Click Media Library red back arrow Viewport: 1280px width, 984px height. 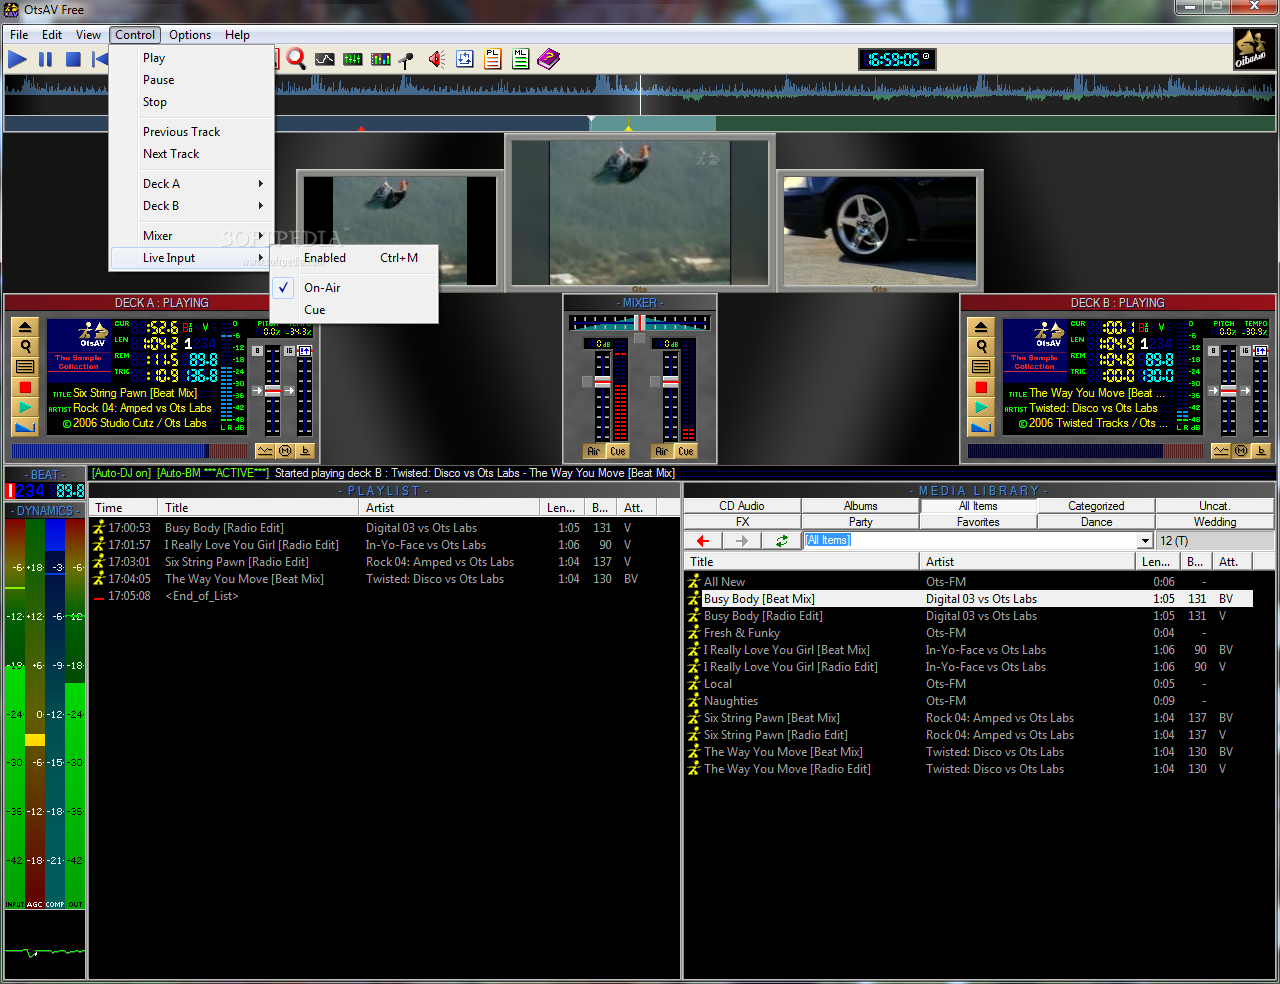click(x=703, y=540)
